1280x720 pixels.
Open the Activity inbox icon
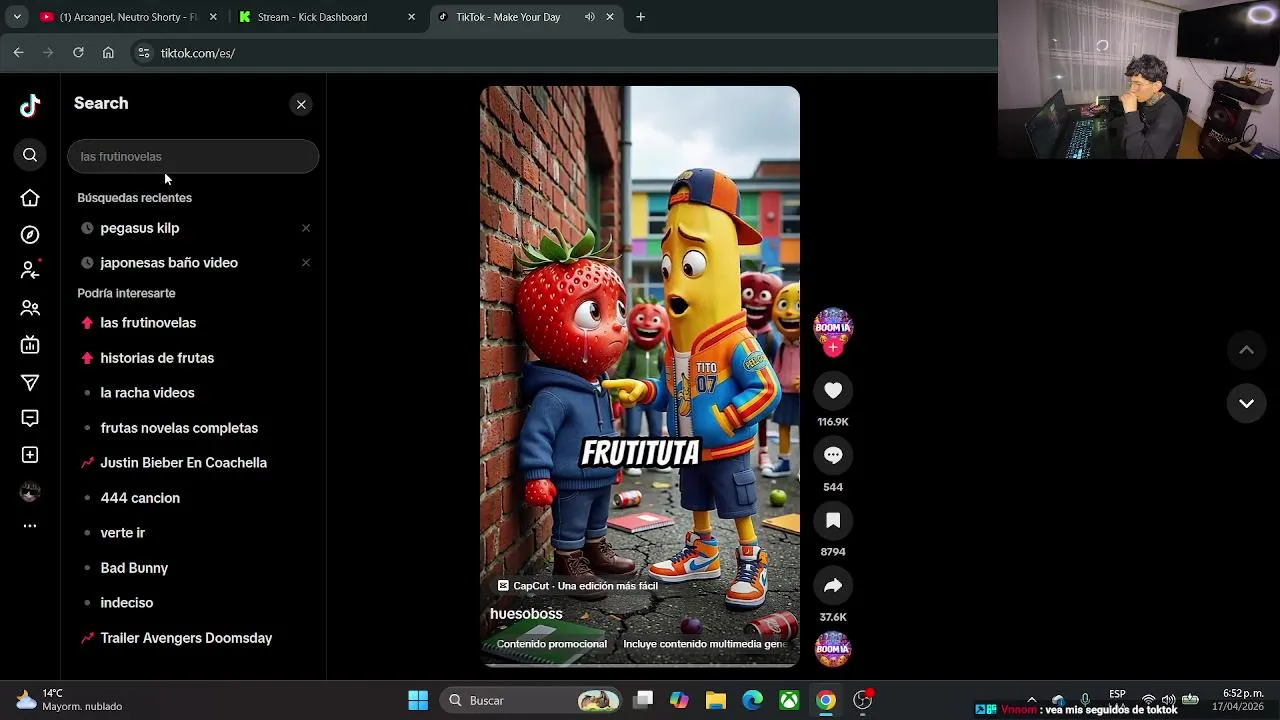tap(30, 418)
